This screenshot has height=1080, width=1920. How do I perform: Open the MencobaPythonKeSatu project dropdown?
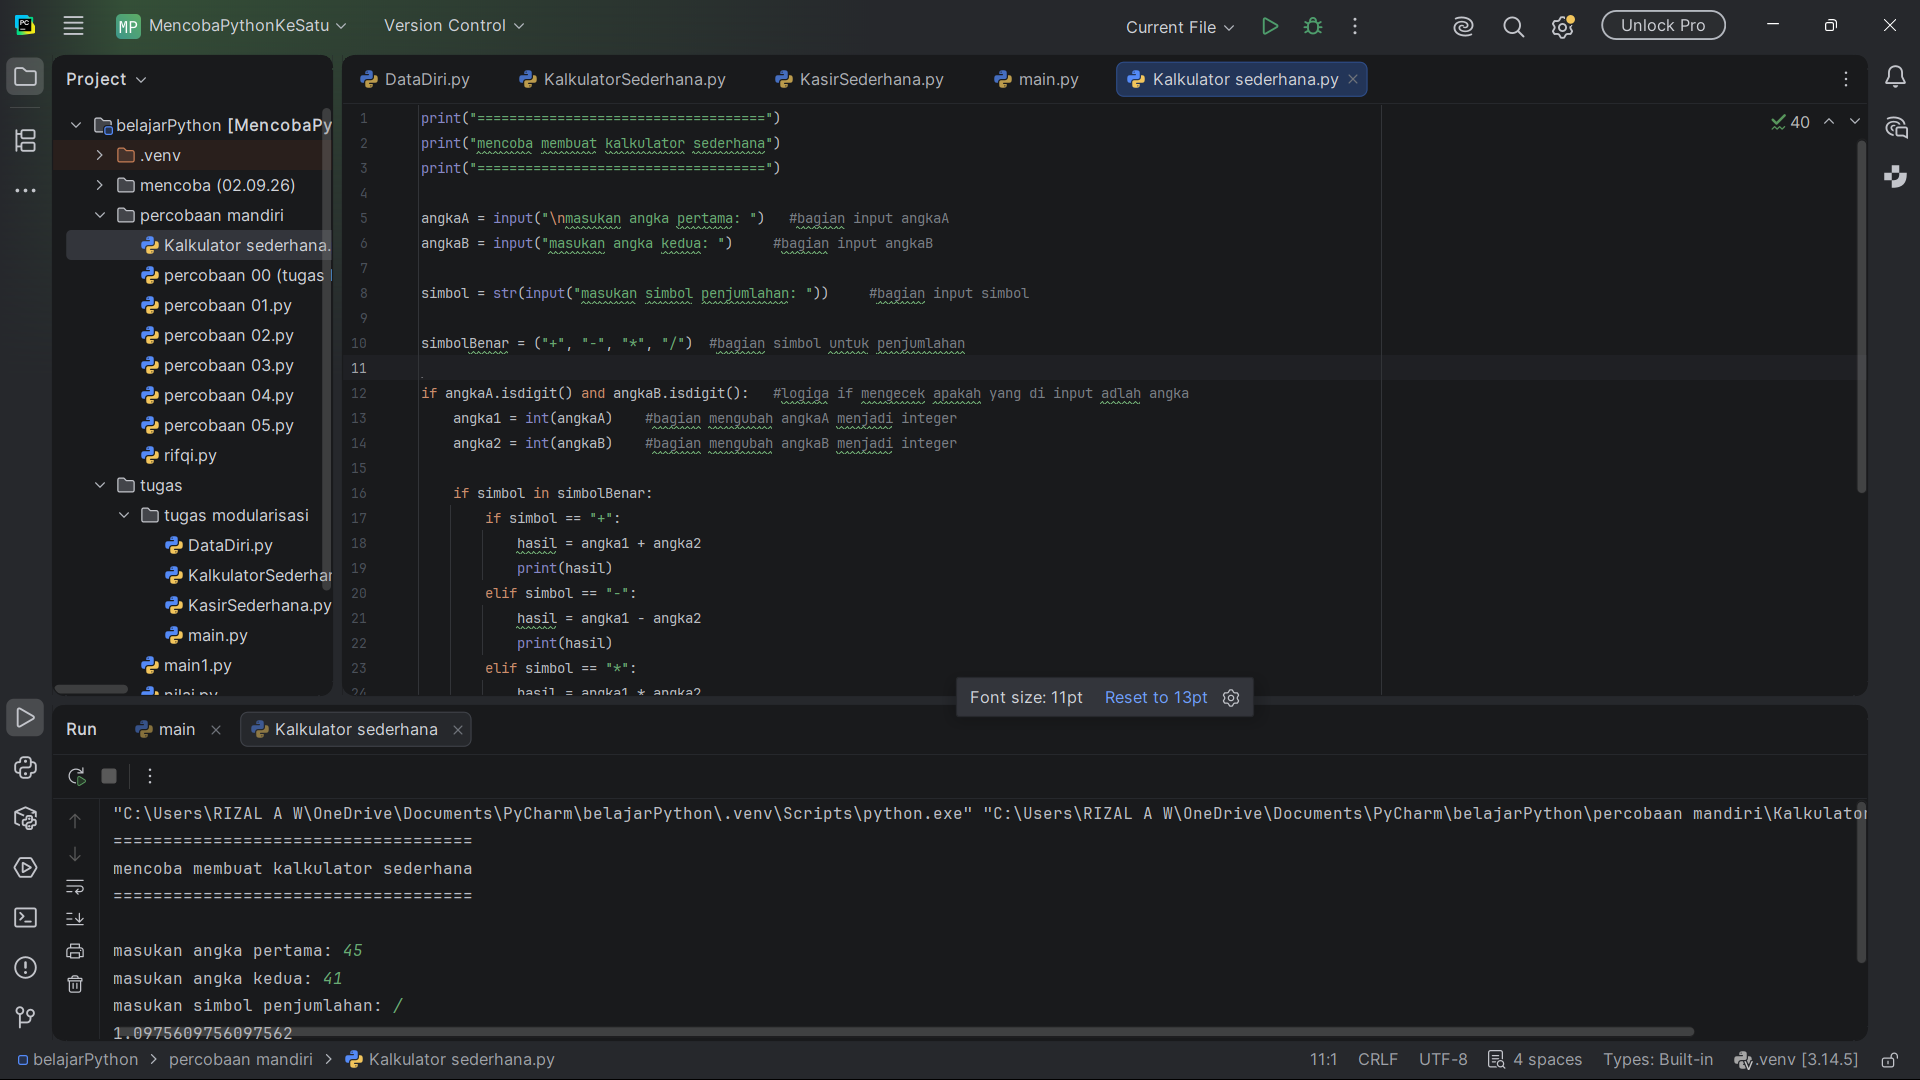[x=232, y=26]
